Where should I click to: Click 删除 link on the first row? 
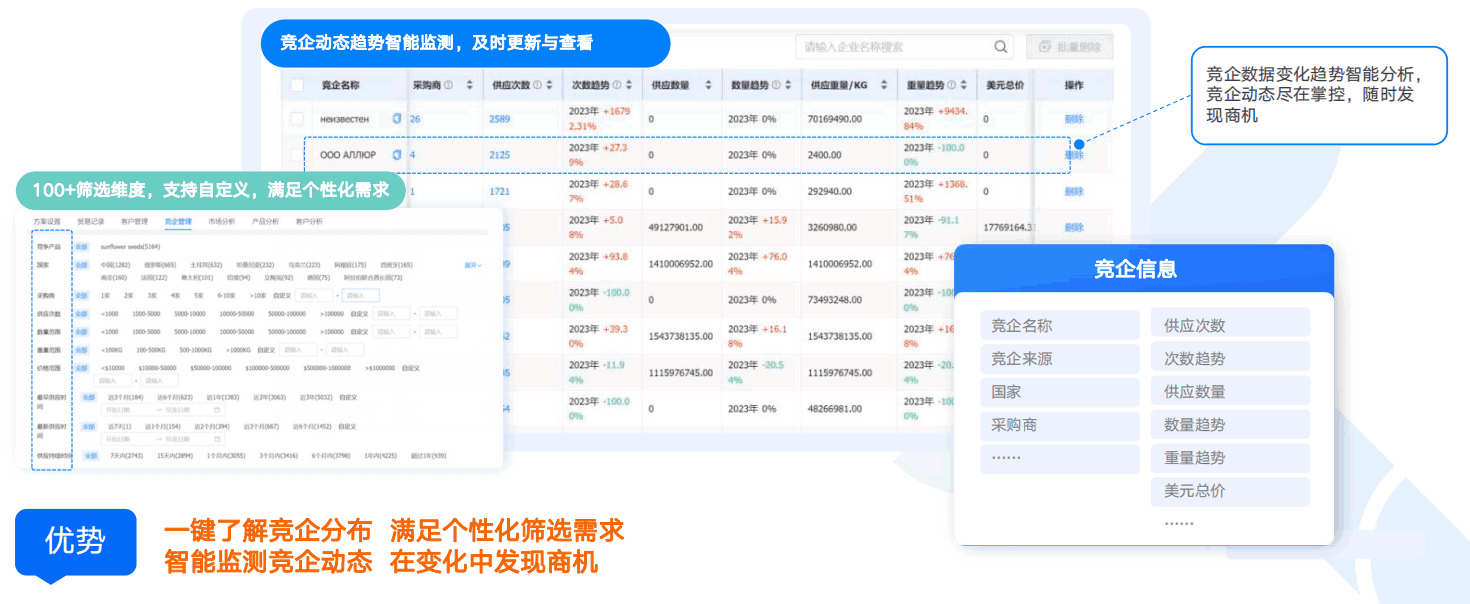(1074, 118)
